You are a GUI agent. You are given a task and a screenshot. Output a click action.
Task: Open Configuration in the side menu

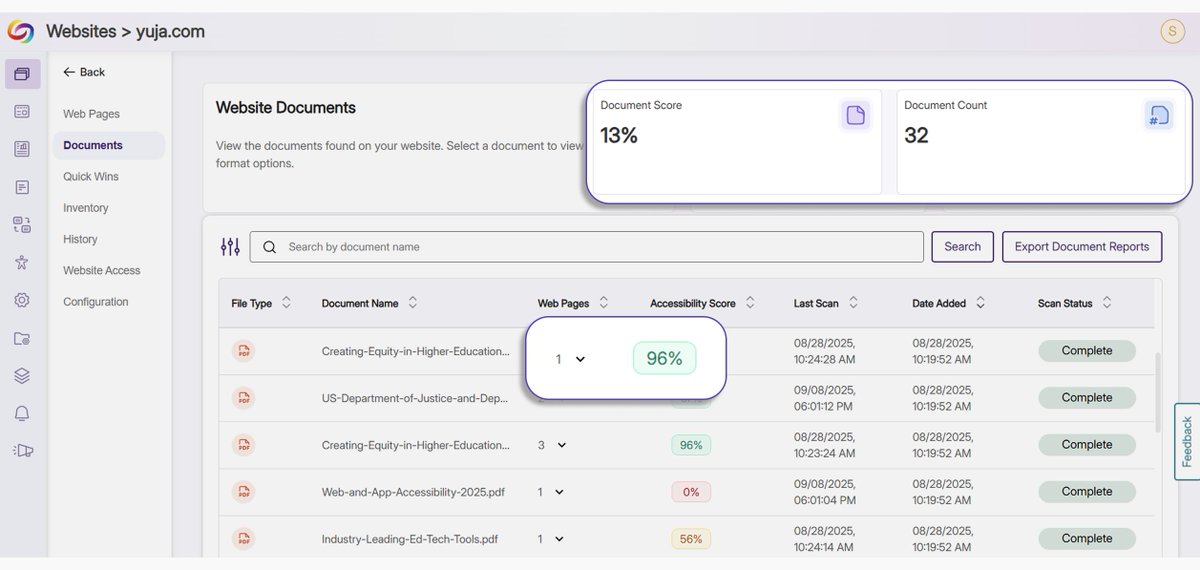pyautogui.click(x=96, y=302)
